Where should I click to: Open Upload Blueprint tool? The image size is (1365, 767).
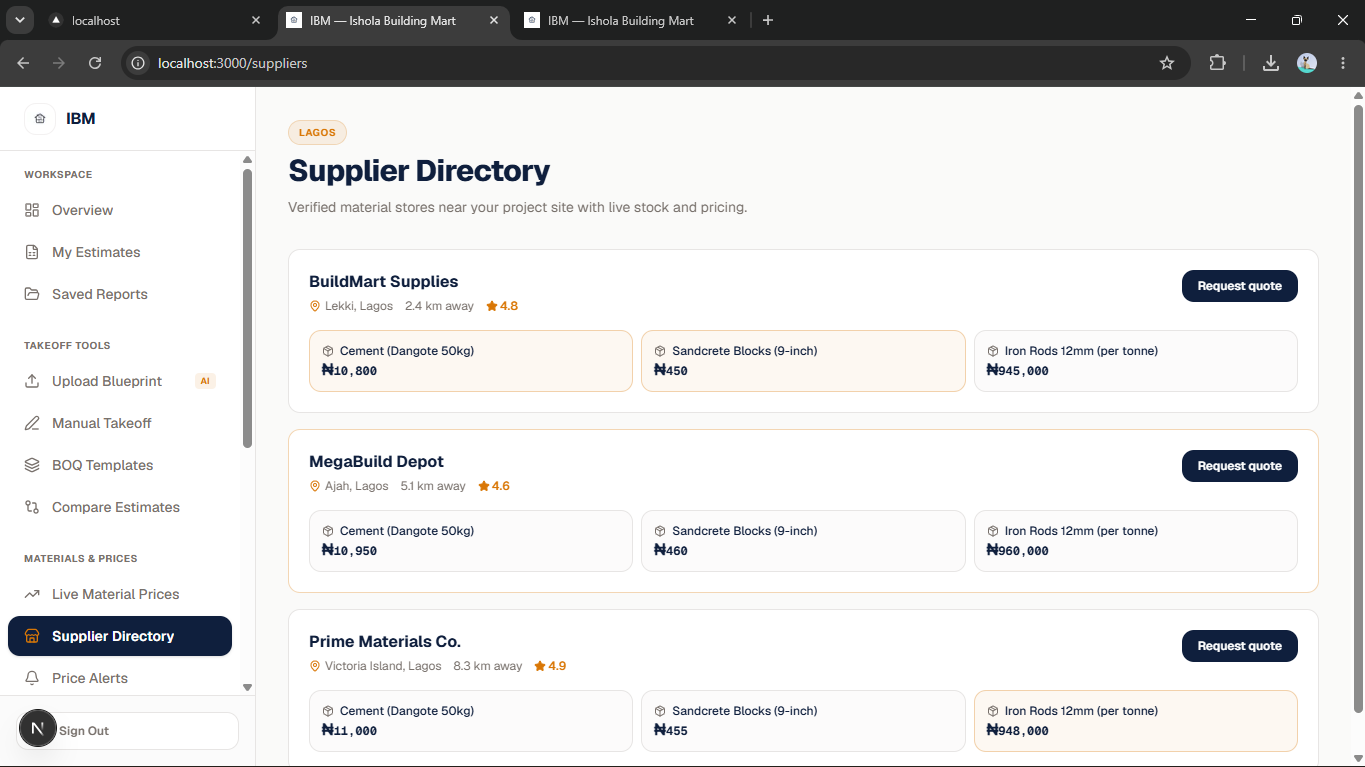[x=120, y=381]
